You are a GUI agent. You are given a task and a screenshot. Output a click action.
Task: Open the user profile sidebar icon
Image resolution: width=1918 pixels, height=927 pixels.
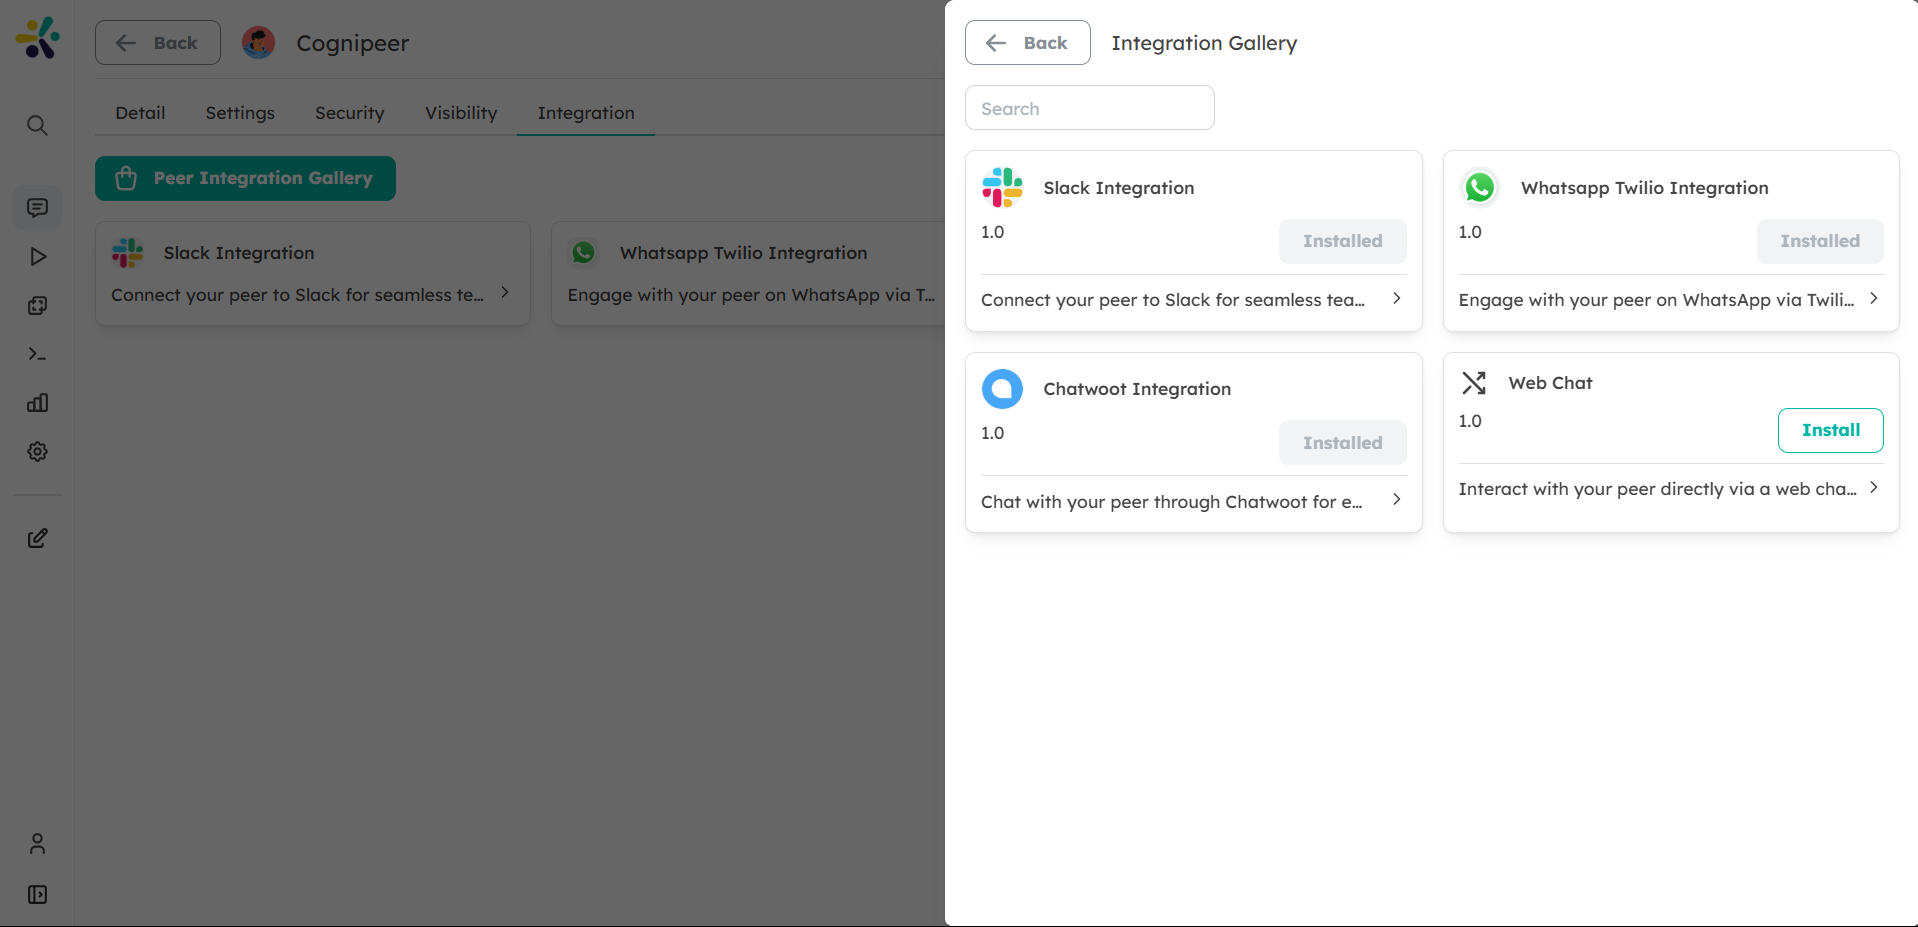(x=37, y=844)
